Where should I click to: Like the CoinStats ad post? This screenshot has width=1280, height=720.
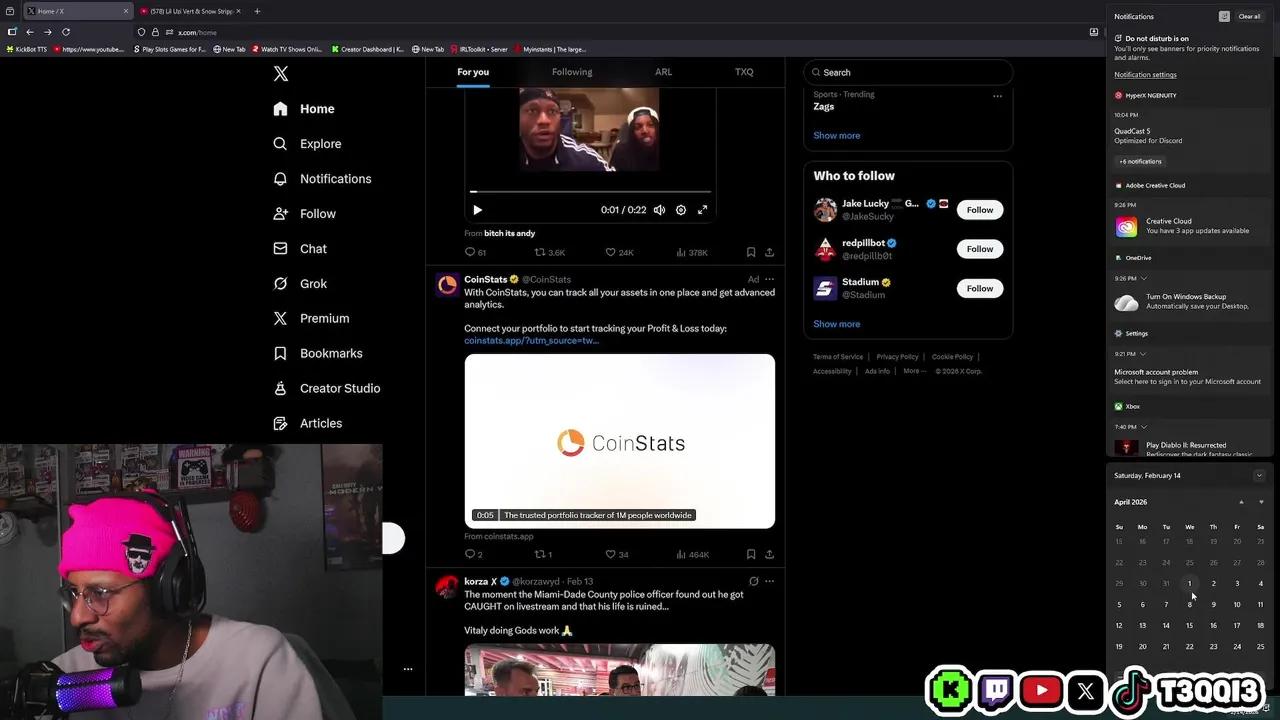point(617,554)
